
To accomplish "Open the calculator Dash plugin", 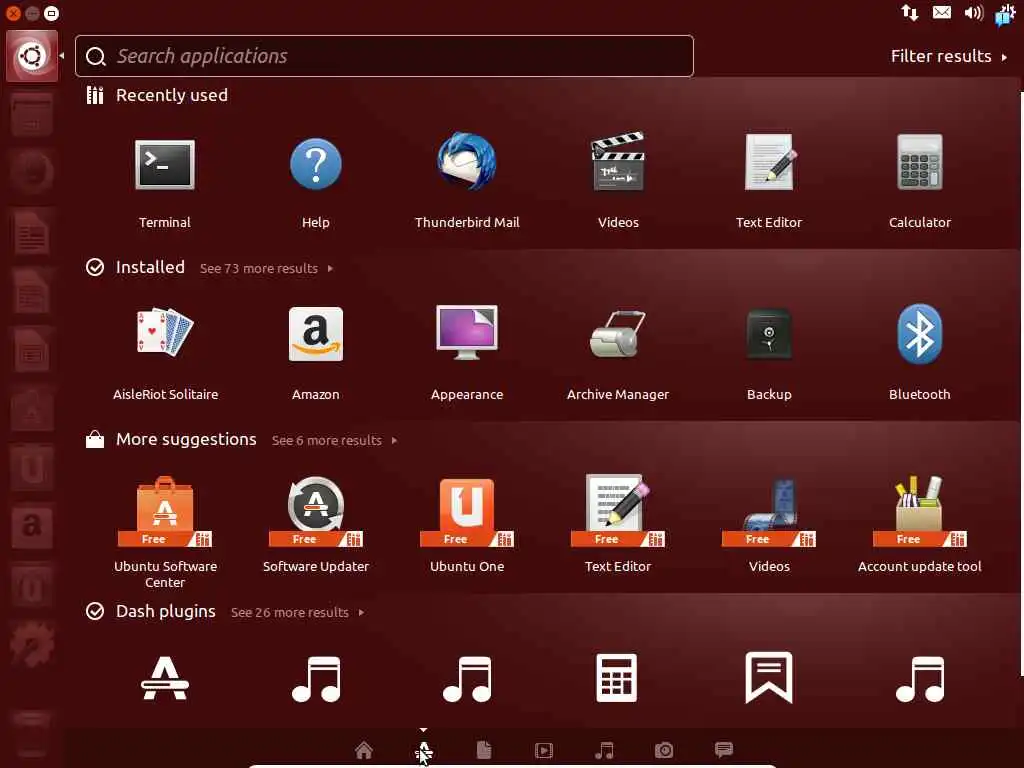I will (617, 678).
